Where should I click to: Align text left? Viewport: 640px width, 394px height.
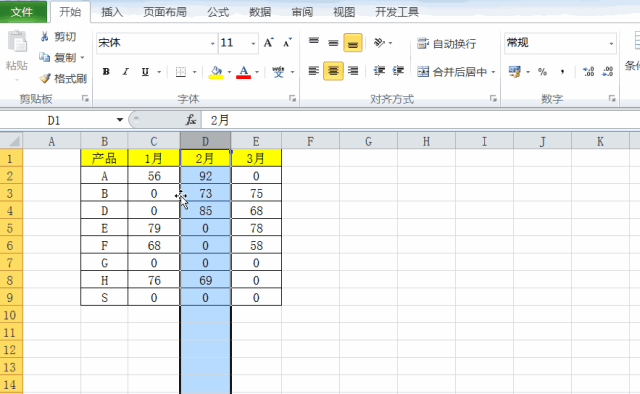pyautogui.click(x=313, y=71)
